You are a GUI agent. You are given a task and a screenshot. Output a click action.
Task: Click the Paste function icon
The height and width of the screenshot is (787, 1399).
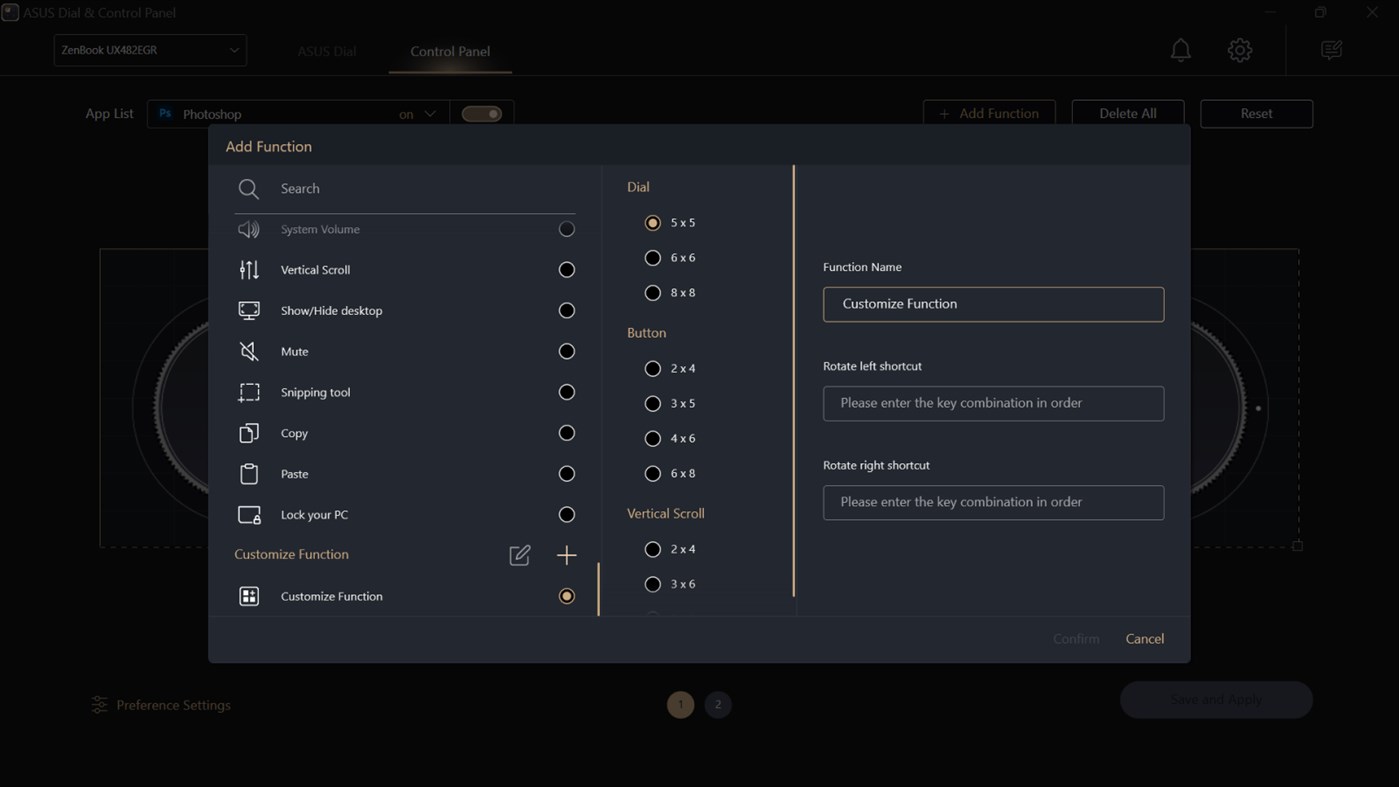click(x=248, y=473)
